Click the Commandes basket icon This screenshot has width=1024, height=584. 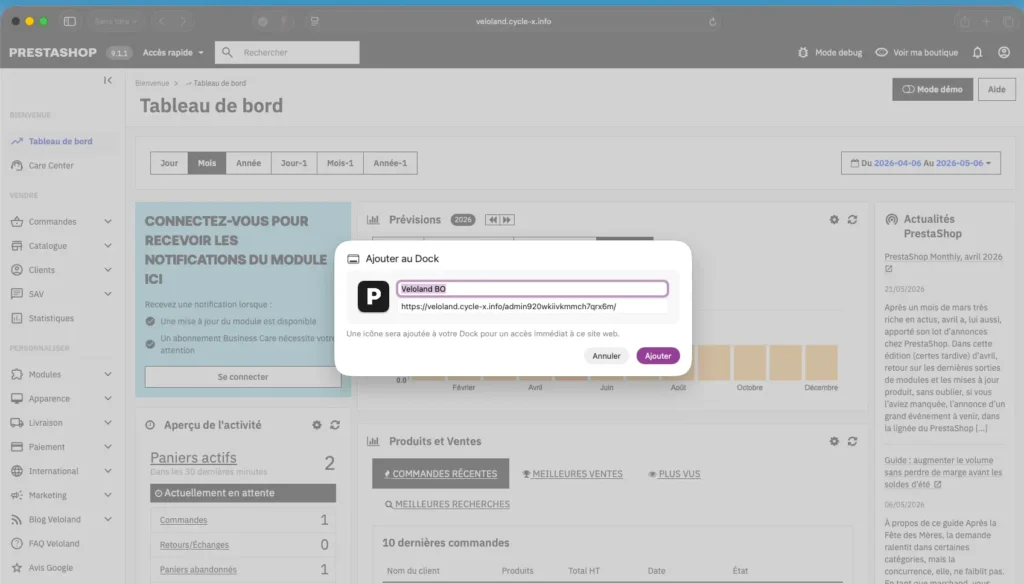(x=17, y=221)
